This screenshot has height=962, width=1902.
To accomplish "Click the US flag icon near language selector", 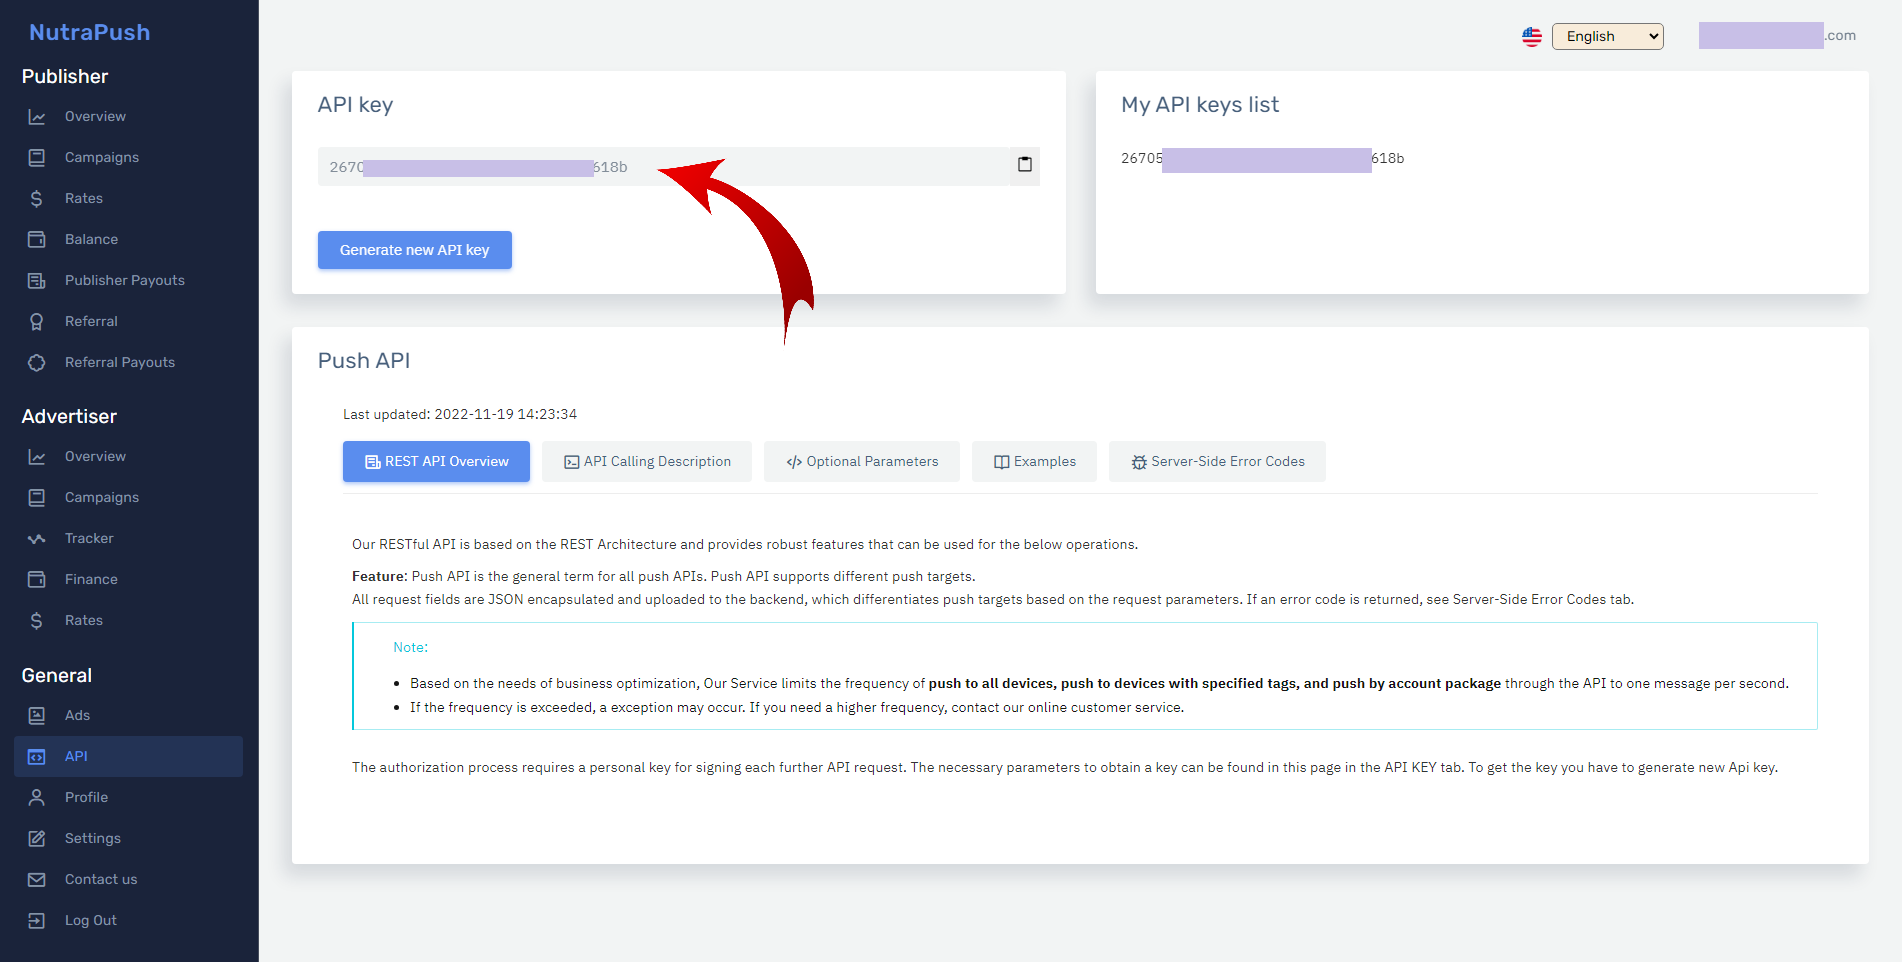I will click(x=1532, y=36).
